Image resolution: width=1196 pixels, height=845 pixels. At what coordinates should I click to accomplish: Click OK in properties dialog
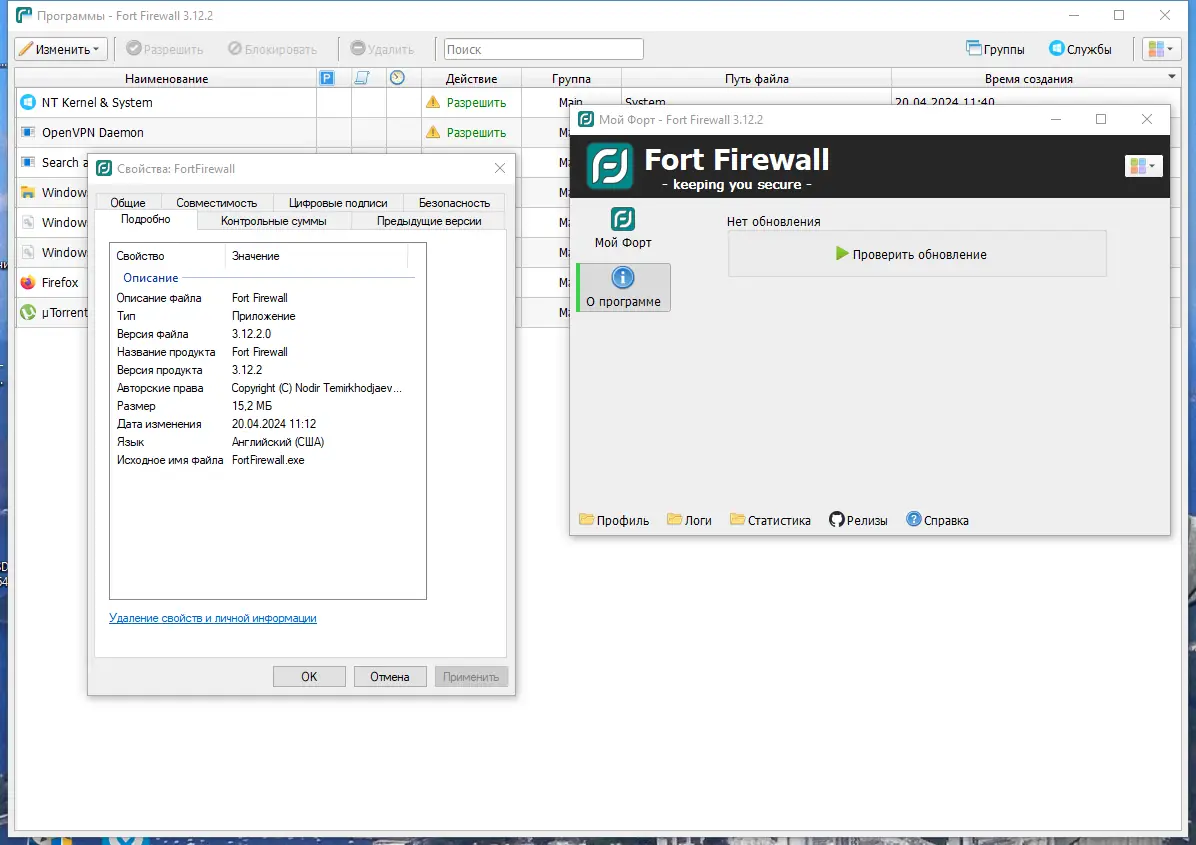pos(309,676)
